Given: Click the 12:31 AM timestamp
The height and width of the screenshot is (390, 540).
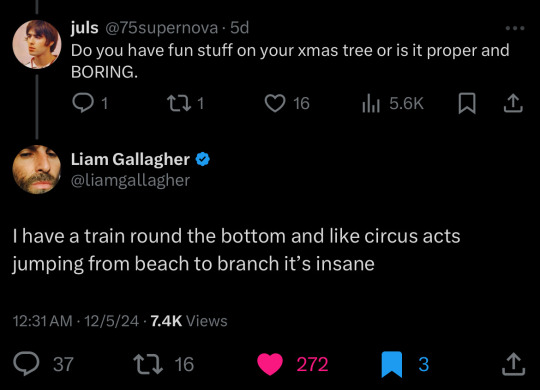Looking at the screenshot, I should [43, 321].
